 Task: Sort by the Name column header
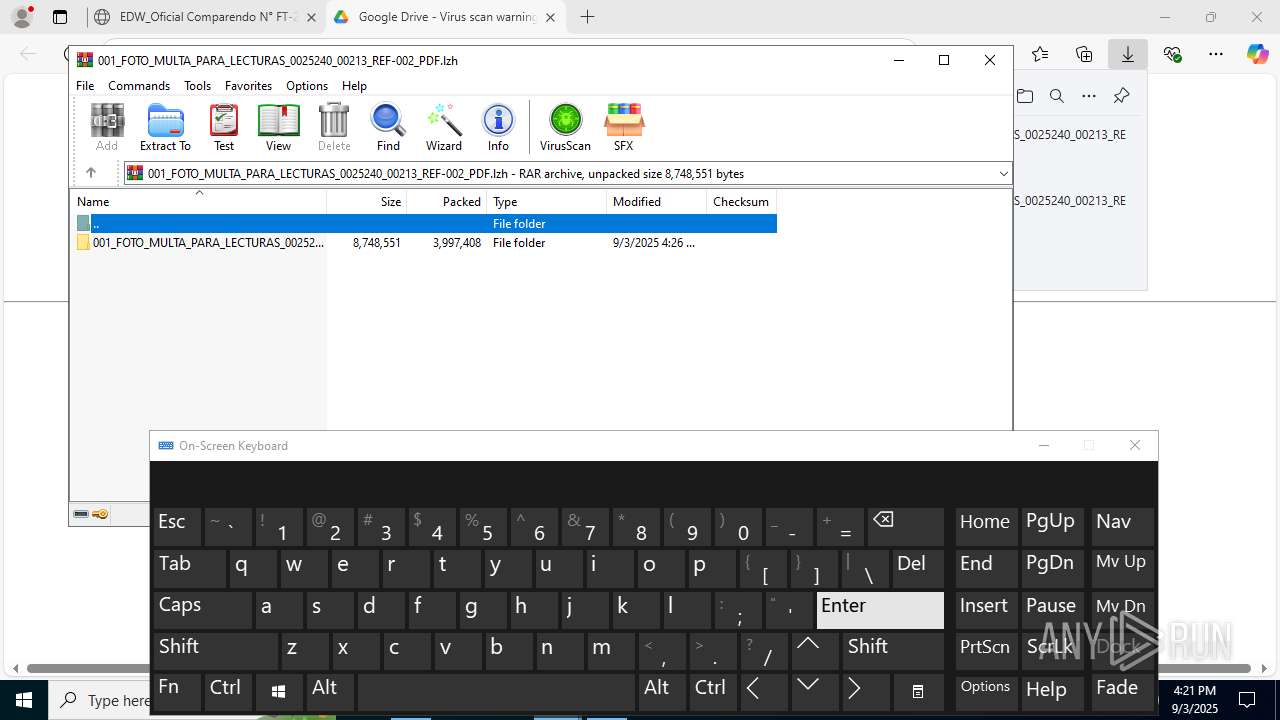click(x=198, y=202)
